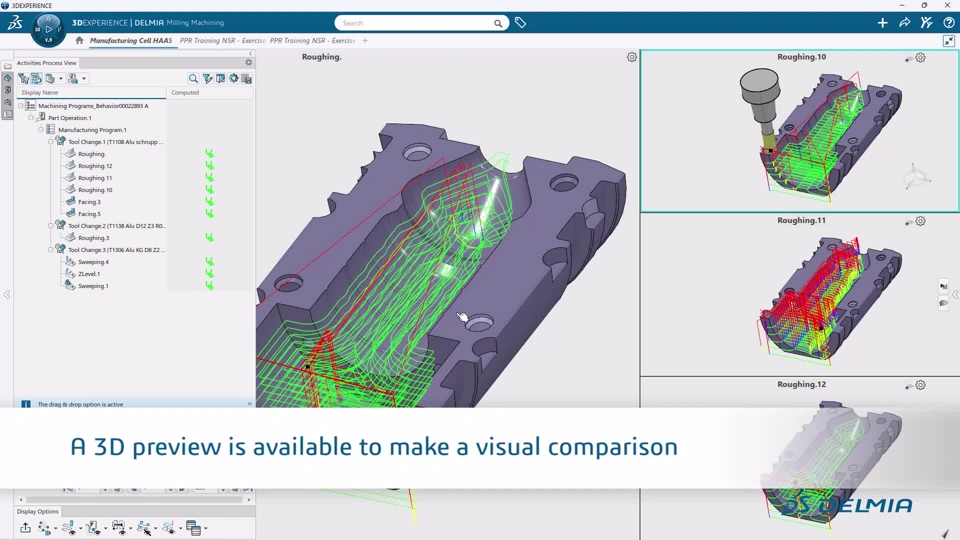This screenshot has width=960, height=540.
Task: Open Activities Process View panel settings gear
Action: [x=249, y=62]
